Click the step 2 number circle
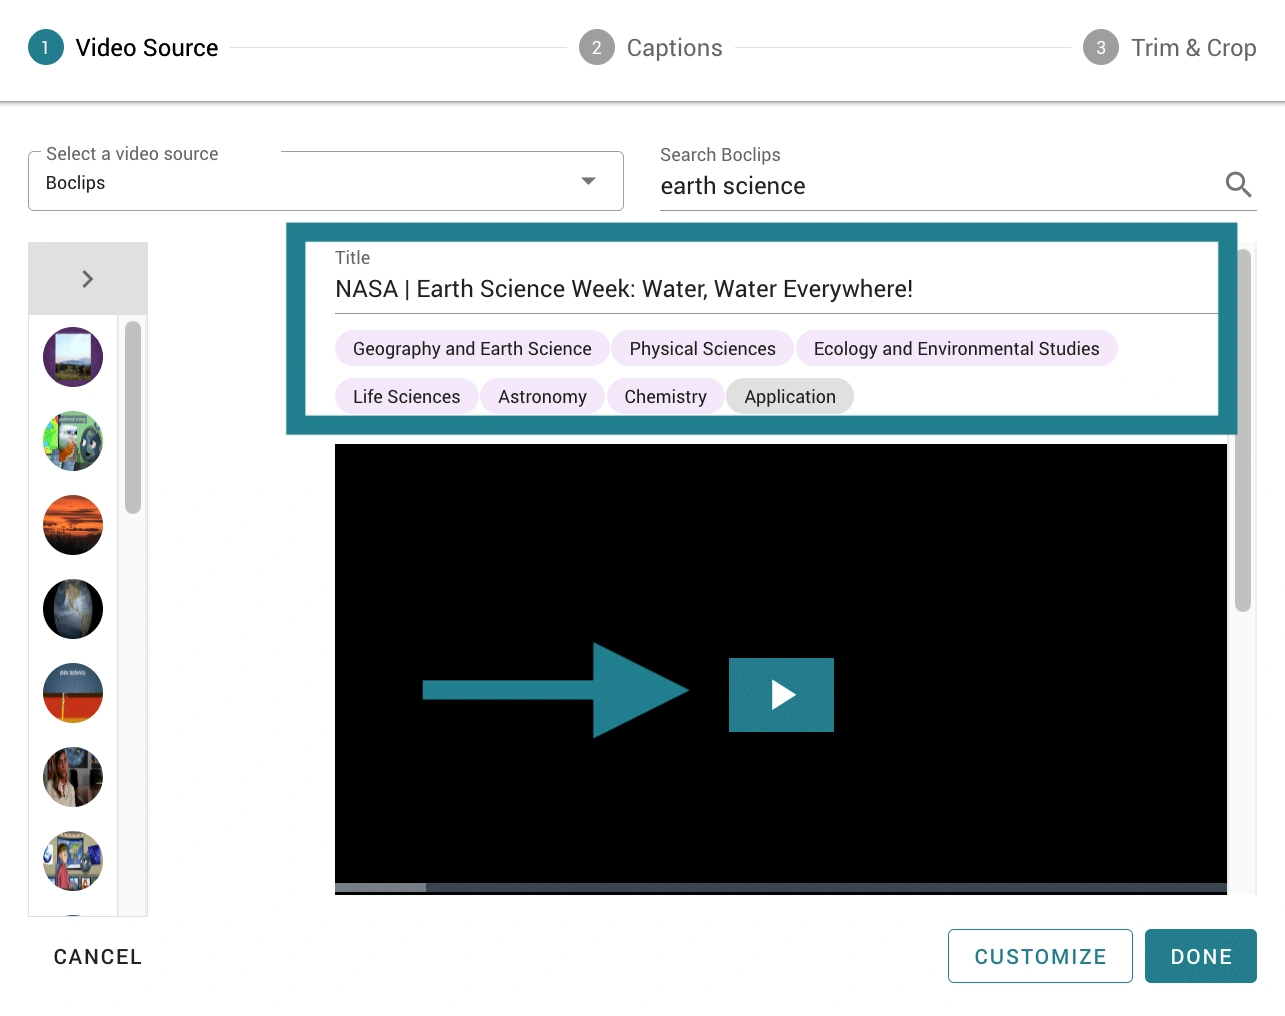This screenshot has width=1285, height=1016. point(597,48)
